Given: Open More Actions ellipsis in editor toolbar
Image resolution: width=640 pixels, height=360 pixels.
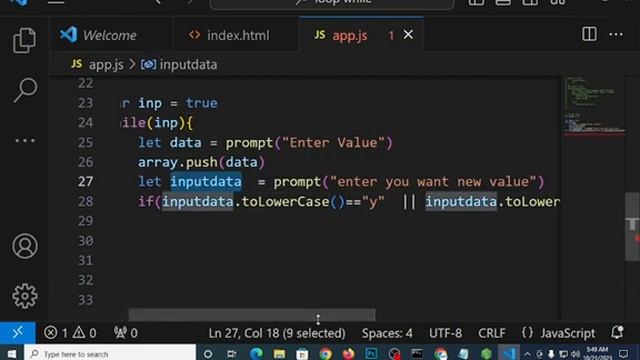Looking at the screenshot, I should click(x=616, y=35).
